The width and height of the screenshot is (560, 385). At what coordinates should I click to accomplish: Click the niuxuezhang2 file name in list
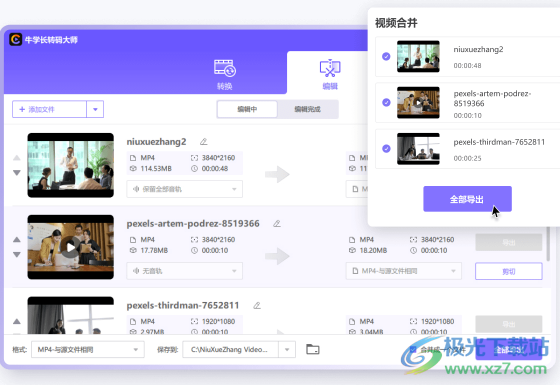(x=156, y=142)
